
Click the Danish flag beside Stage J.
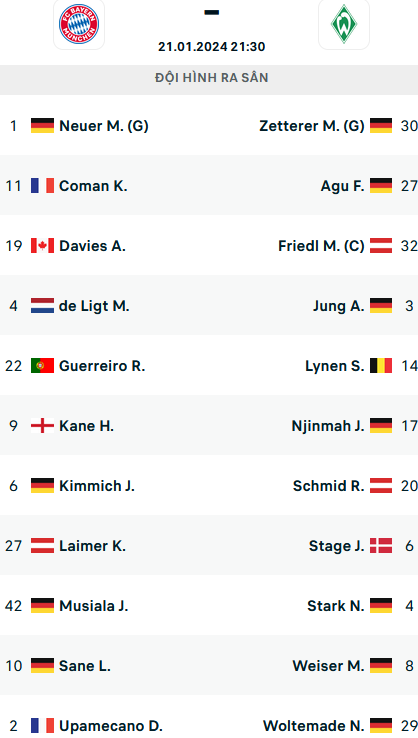tap(381, 546)
